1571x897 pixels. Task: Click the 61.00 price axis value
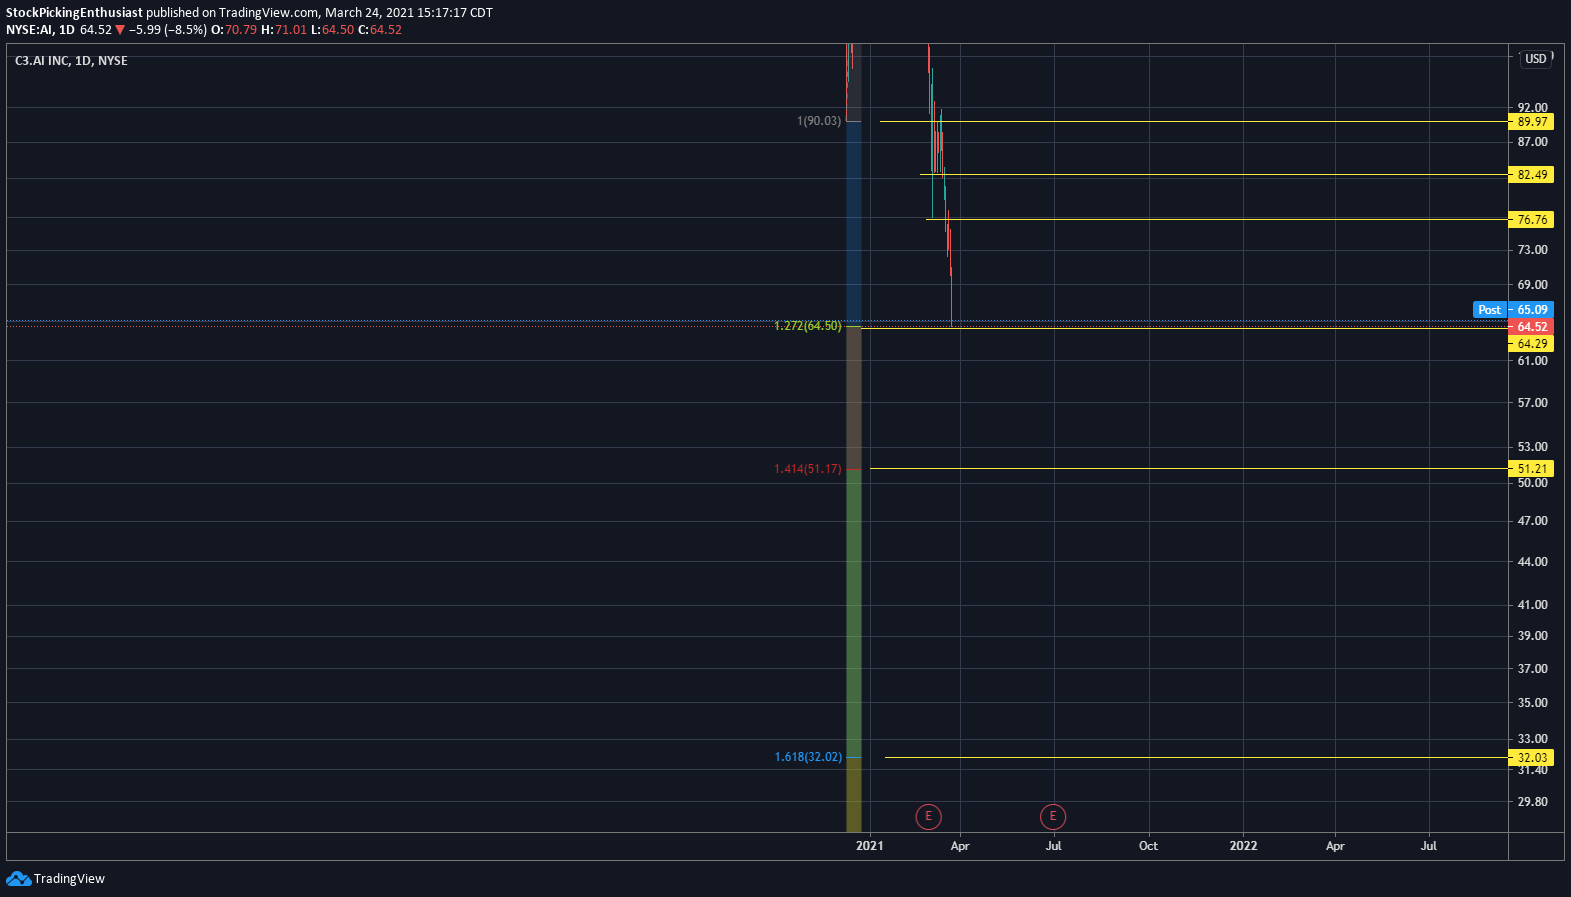pos(1532,361)
